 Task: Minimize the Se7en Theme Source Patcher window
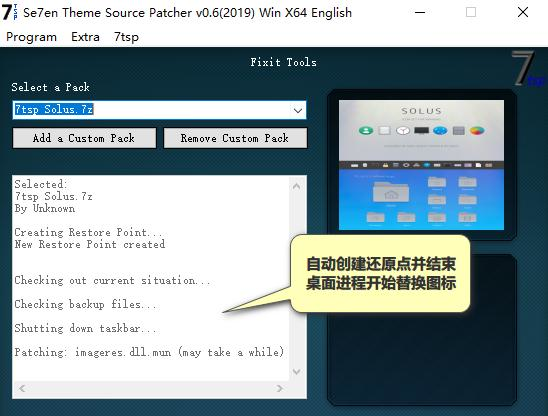pyautogui.click(x=420, y=13)
